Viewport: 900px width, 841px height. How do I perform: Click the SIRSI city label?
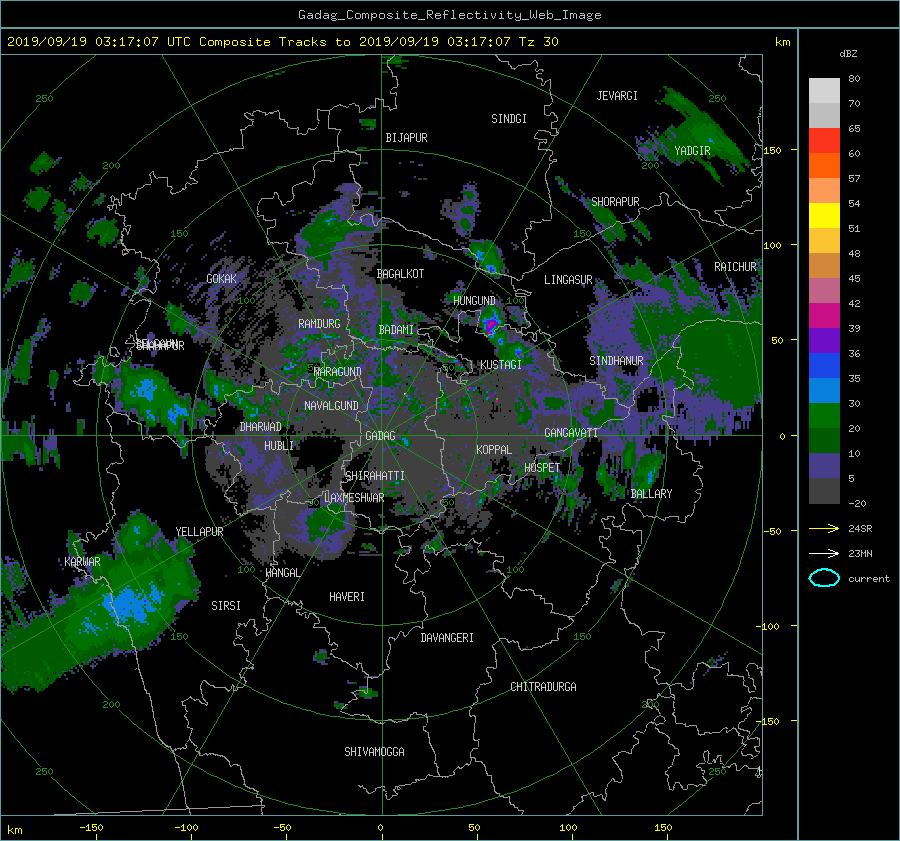tap(226, 606)
